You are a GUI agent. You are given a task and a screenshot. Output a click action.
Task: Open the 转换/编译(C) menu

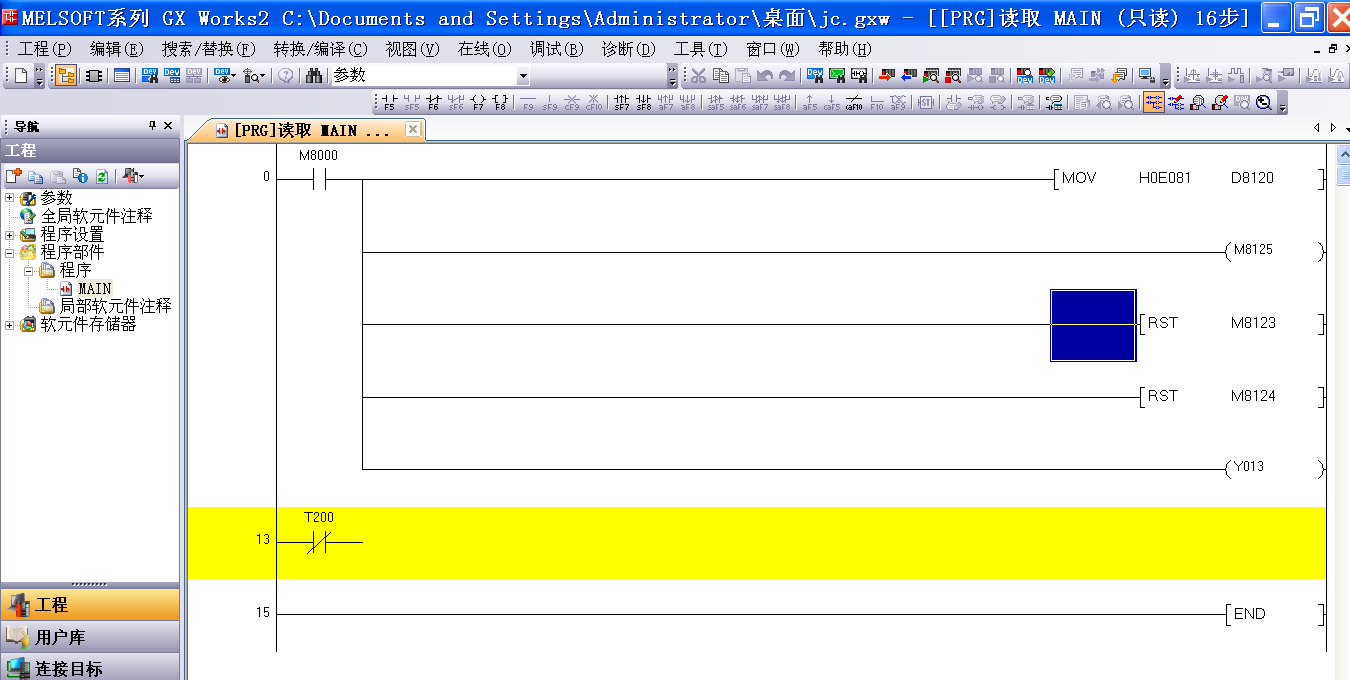tap(320, 49)
